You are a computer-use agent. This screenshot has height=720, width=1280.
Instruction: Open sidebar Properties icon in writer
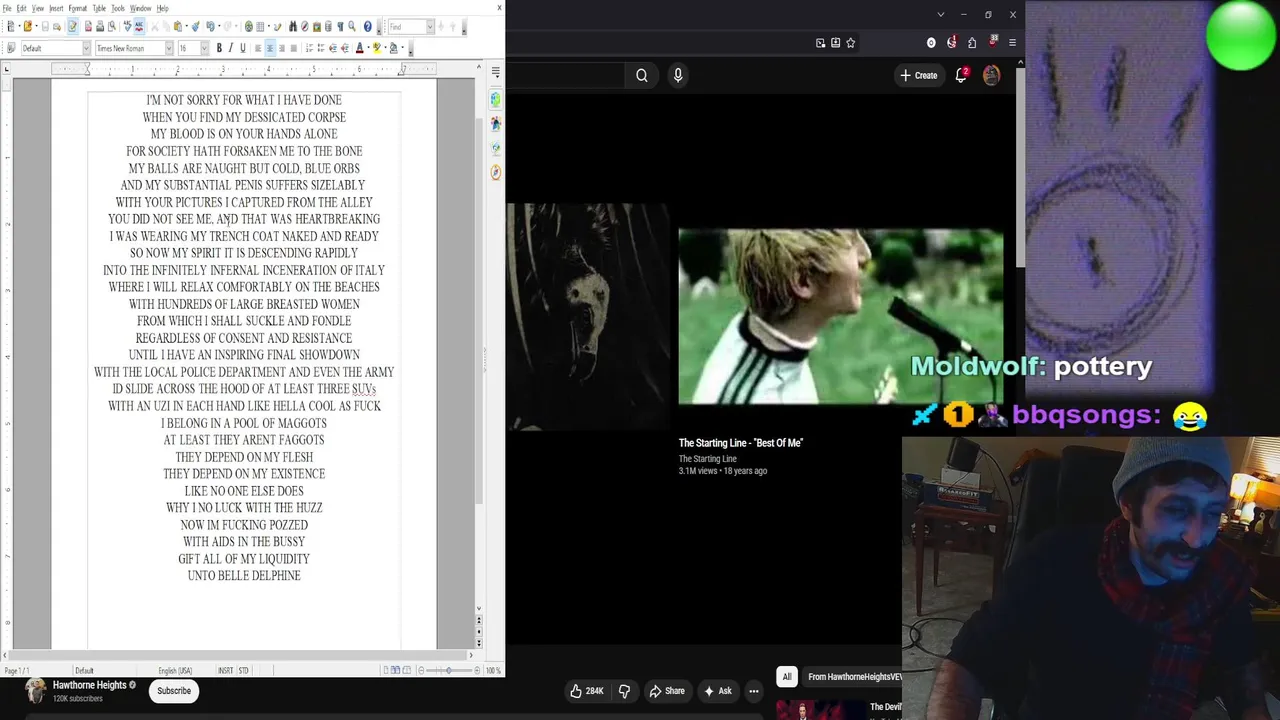point(496,100)
